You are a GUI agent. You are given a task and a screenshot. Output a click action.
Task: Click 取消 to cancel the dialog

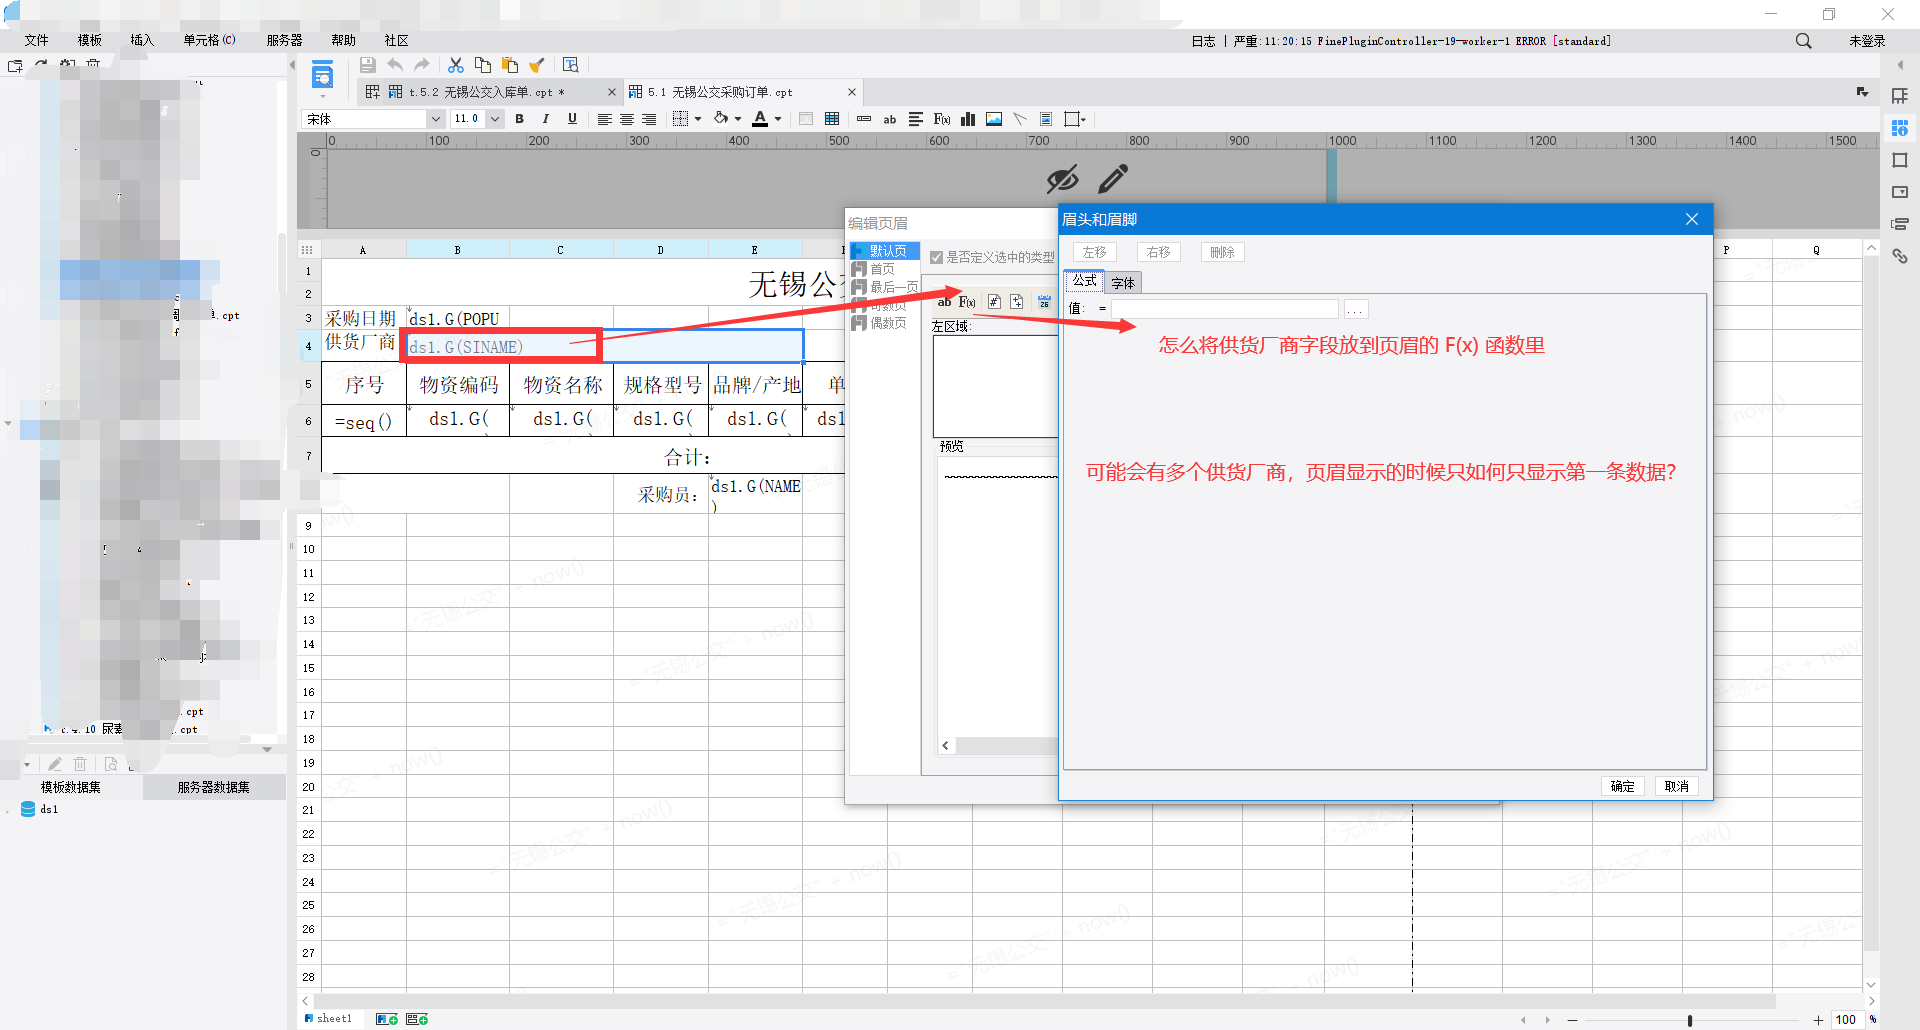tap(1677, 786)
